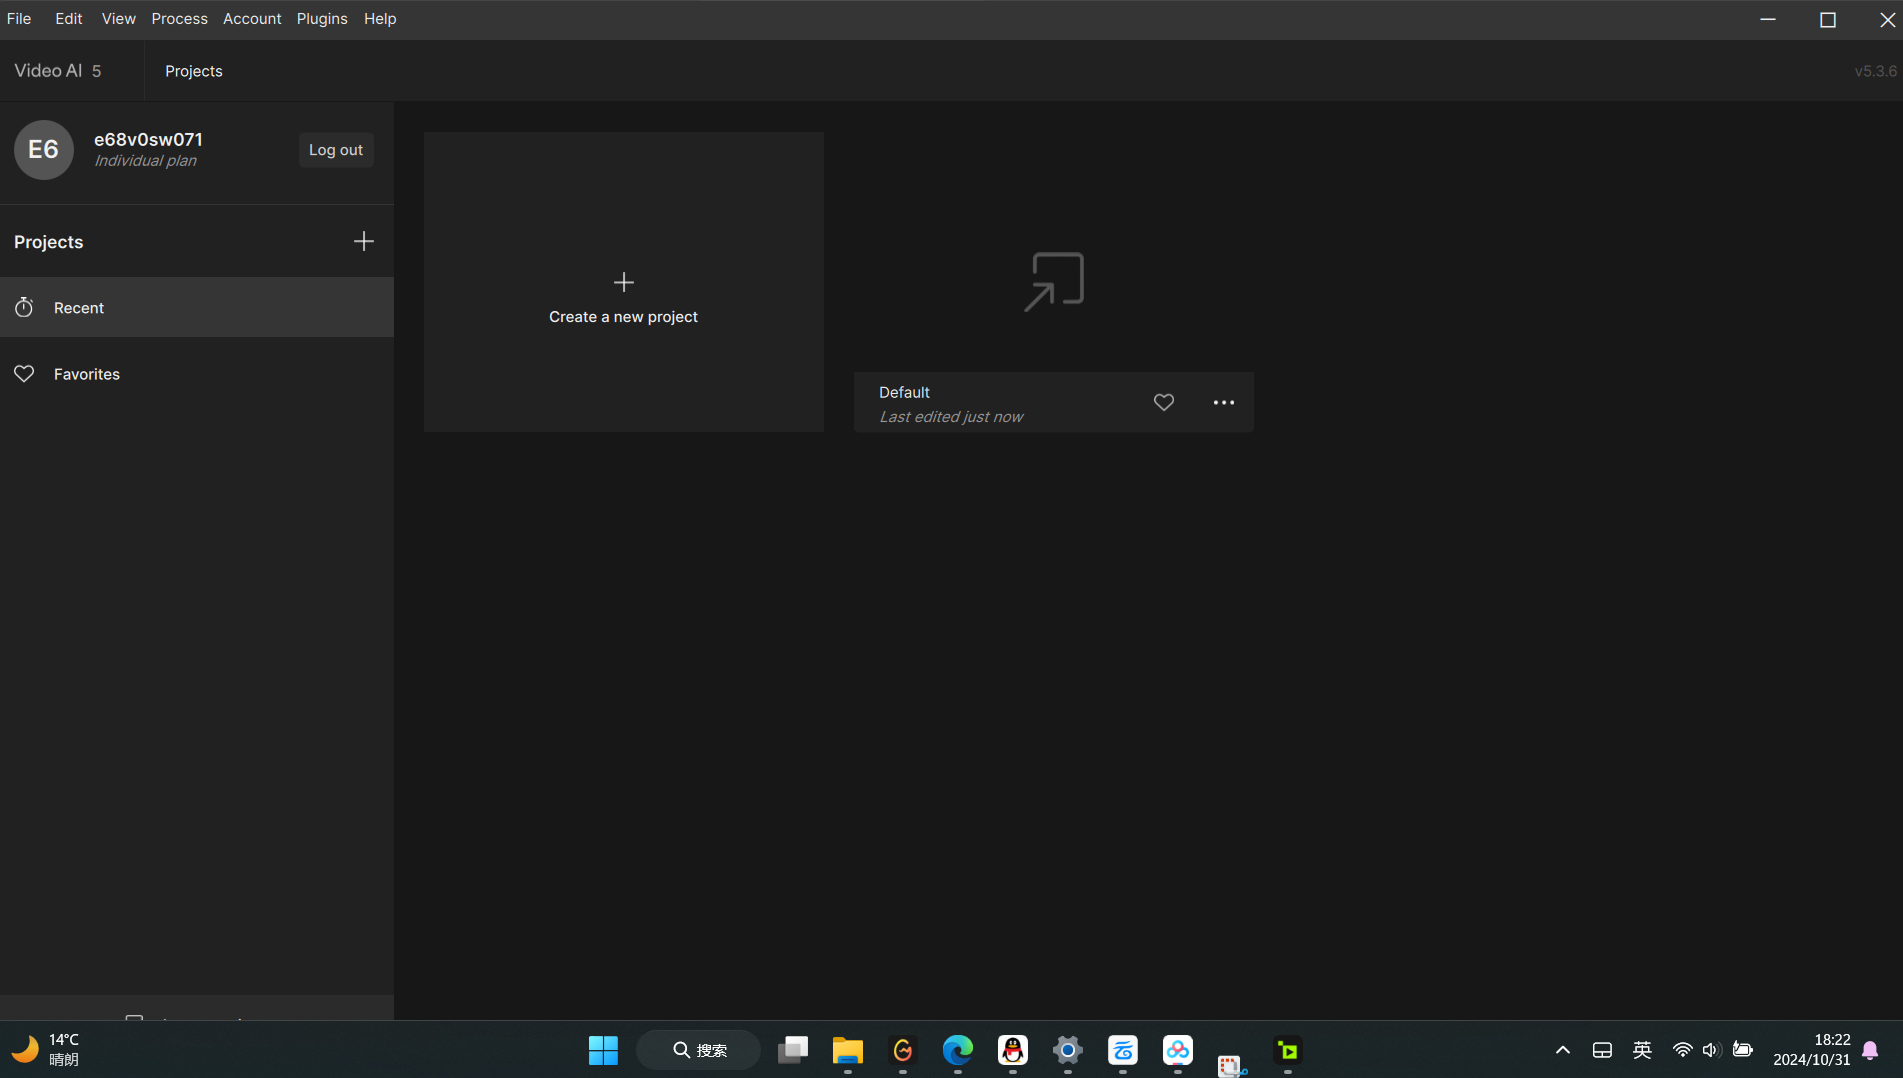Screen dimensions: 1903x1078
Task: Open the Default project thumbnail
Action: (x=1053, y=282)
